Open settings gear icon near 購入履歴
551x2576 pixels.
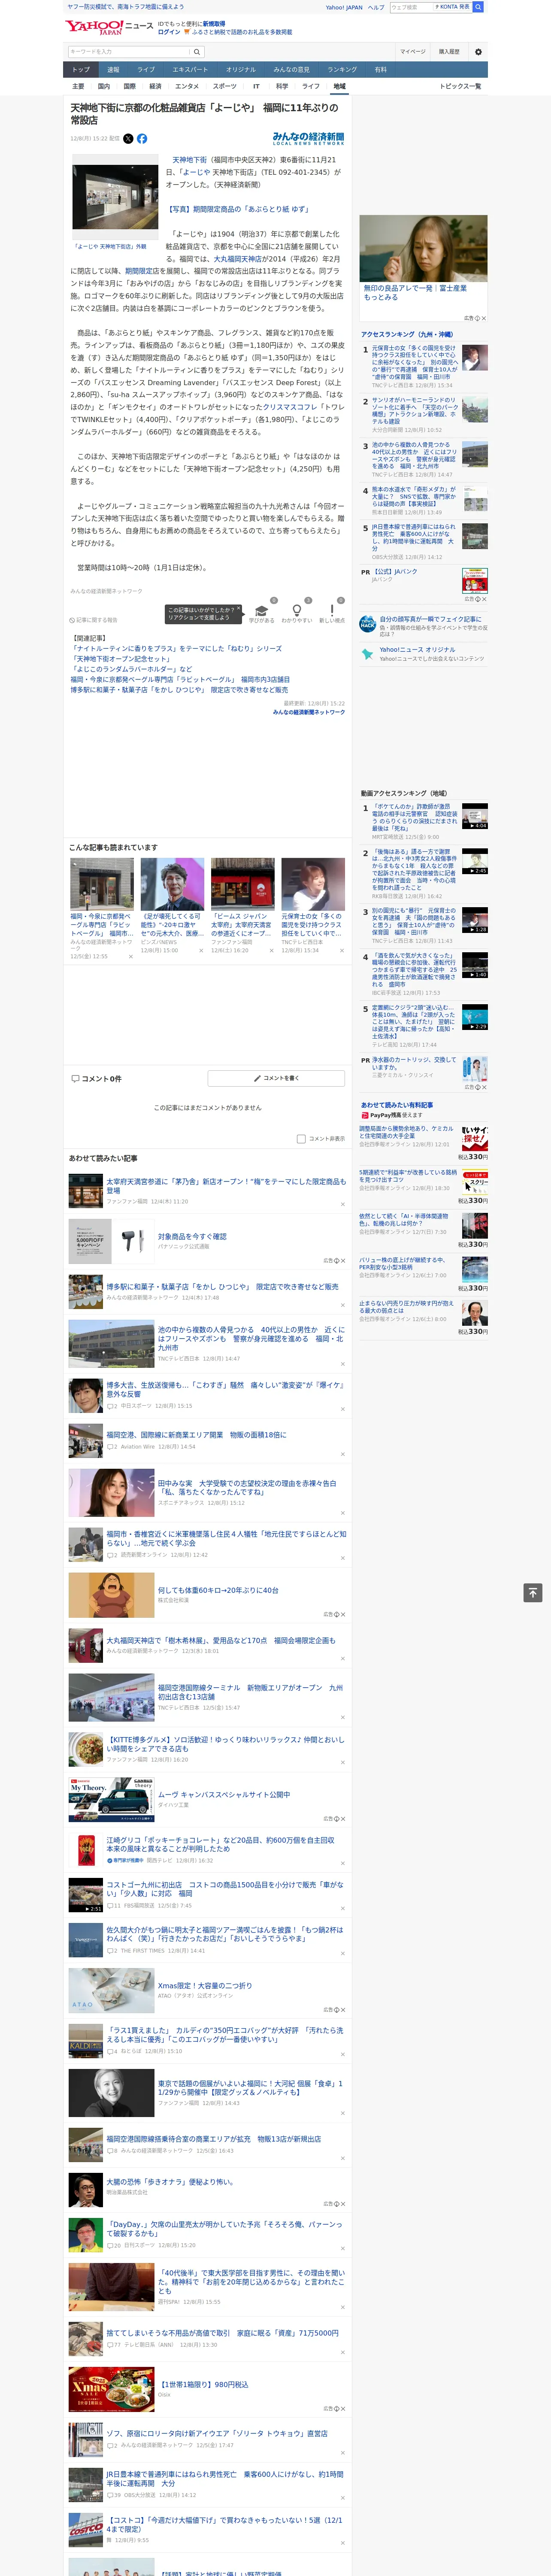coord(478,52)
